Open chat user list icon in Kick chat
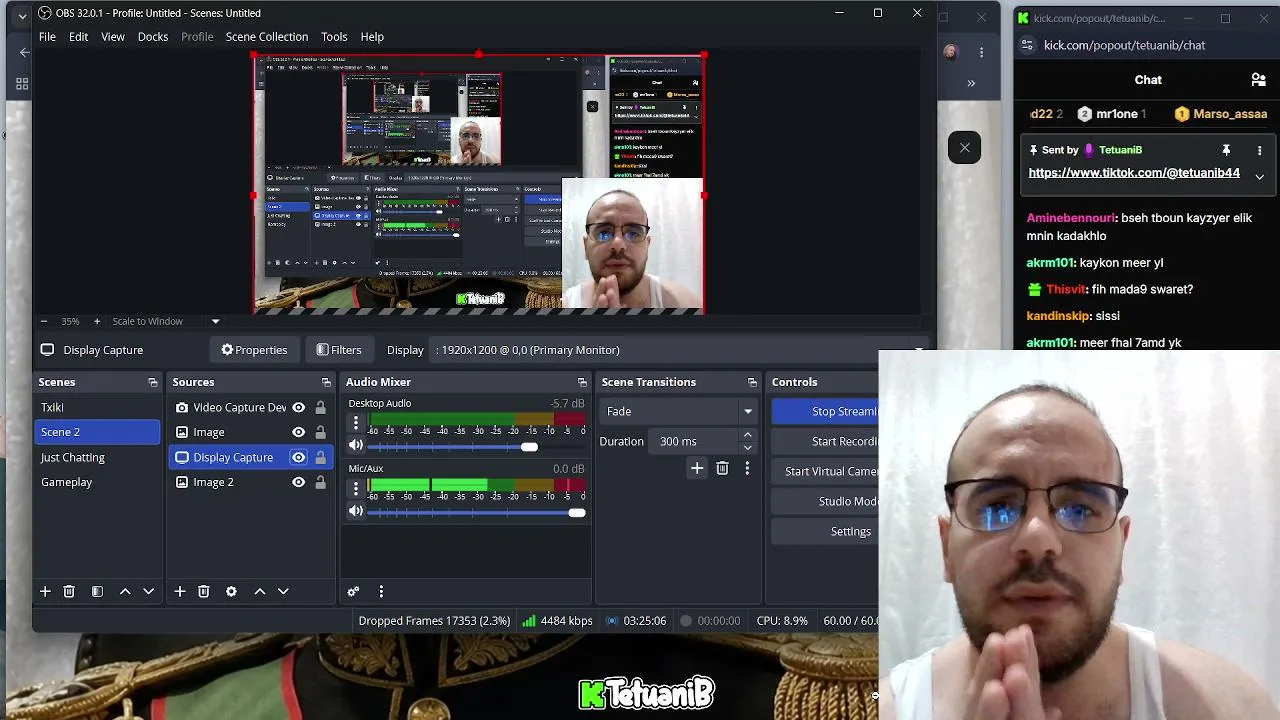The image size is (1280, 720). tap(1258, 80)
